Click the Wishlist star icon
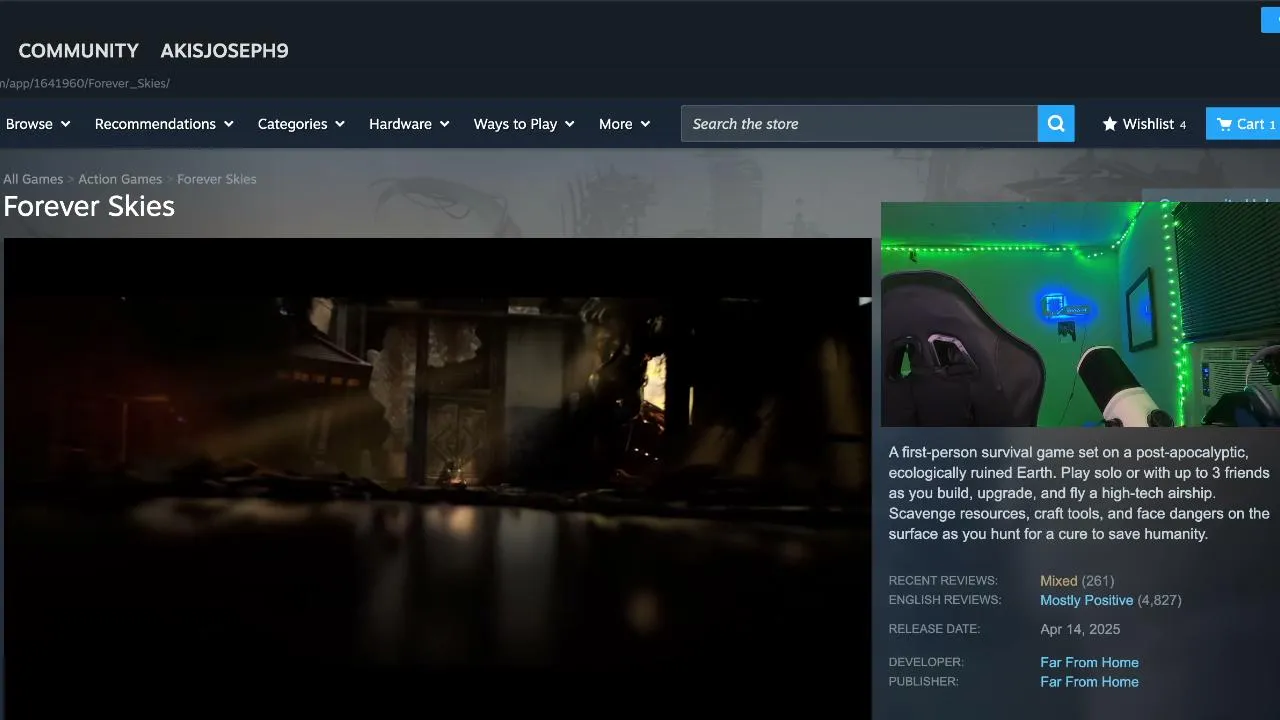 pyautogui.click(x=1109, y=124)
